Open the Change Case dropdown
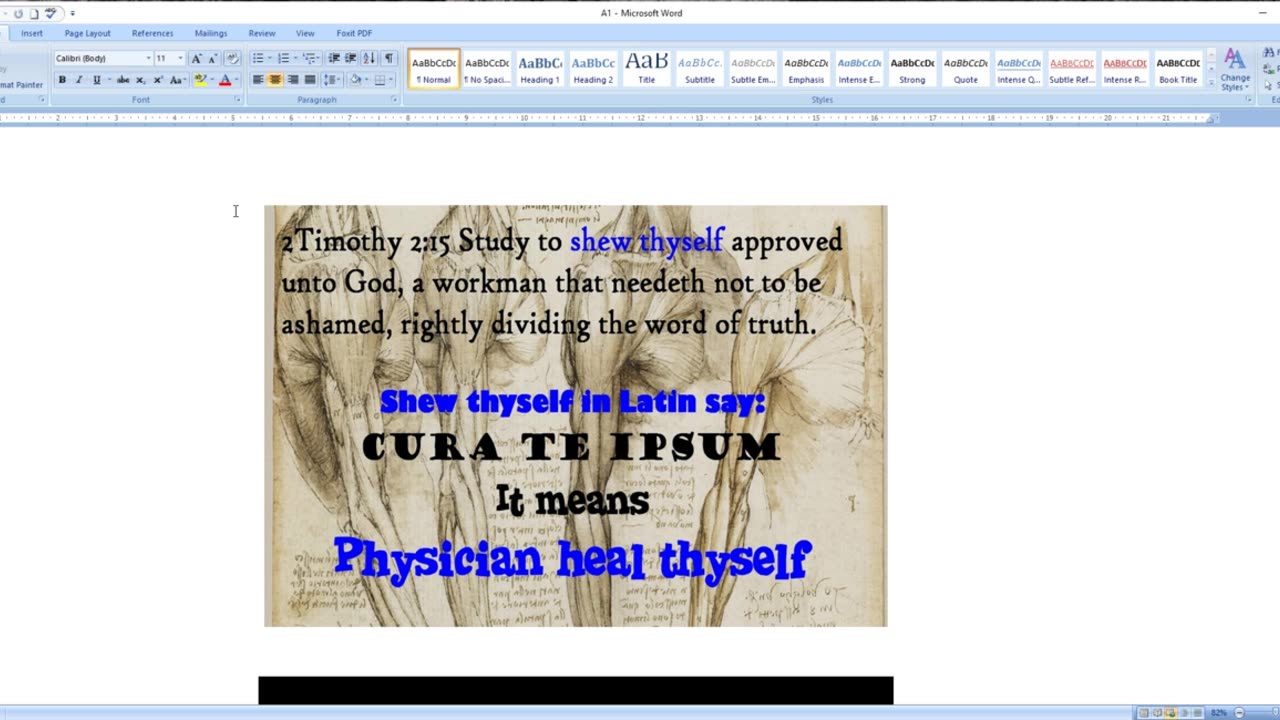Screen dimensions: 1280x720 [x=177, y=80]
